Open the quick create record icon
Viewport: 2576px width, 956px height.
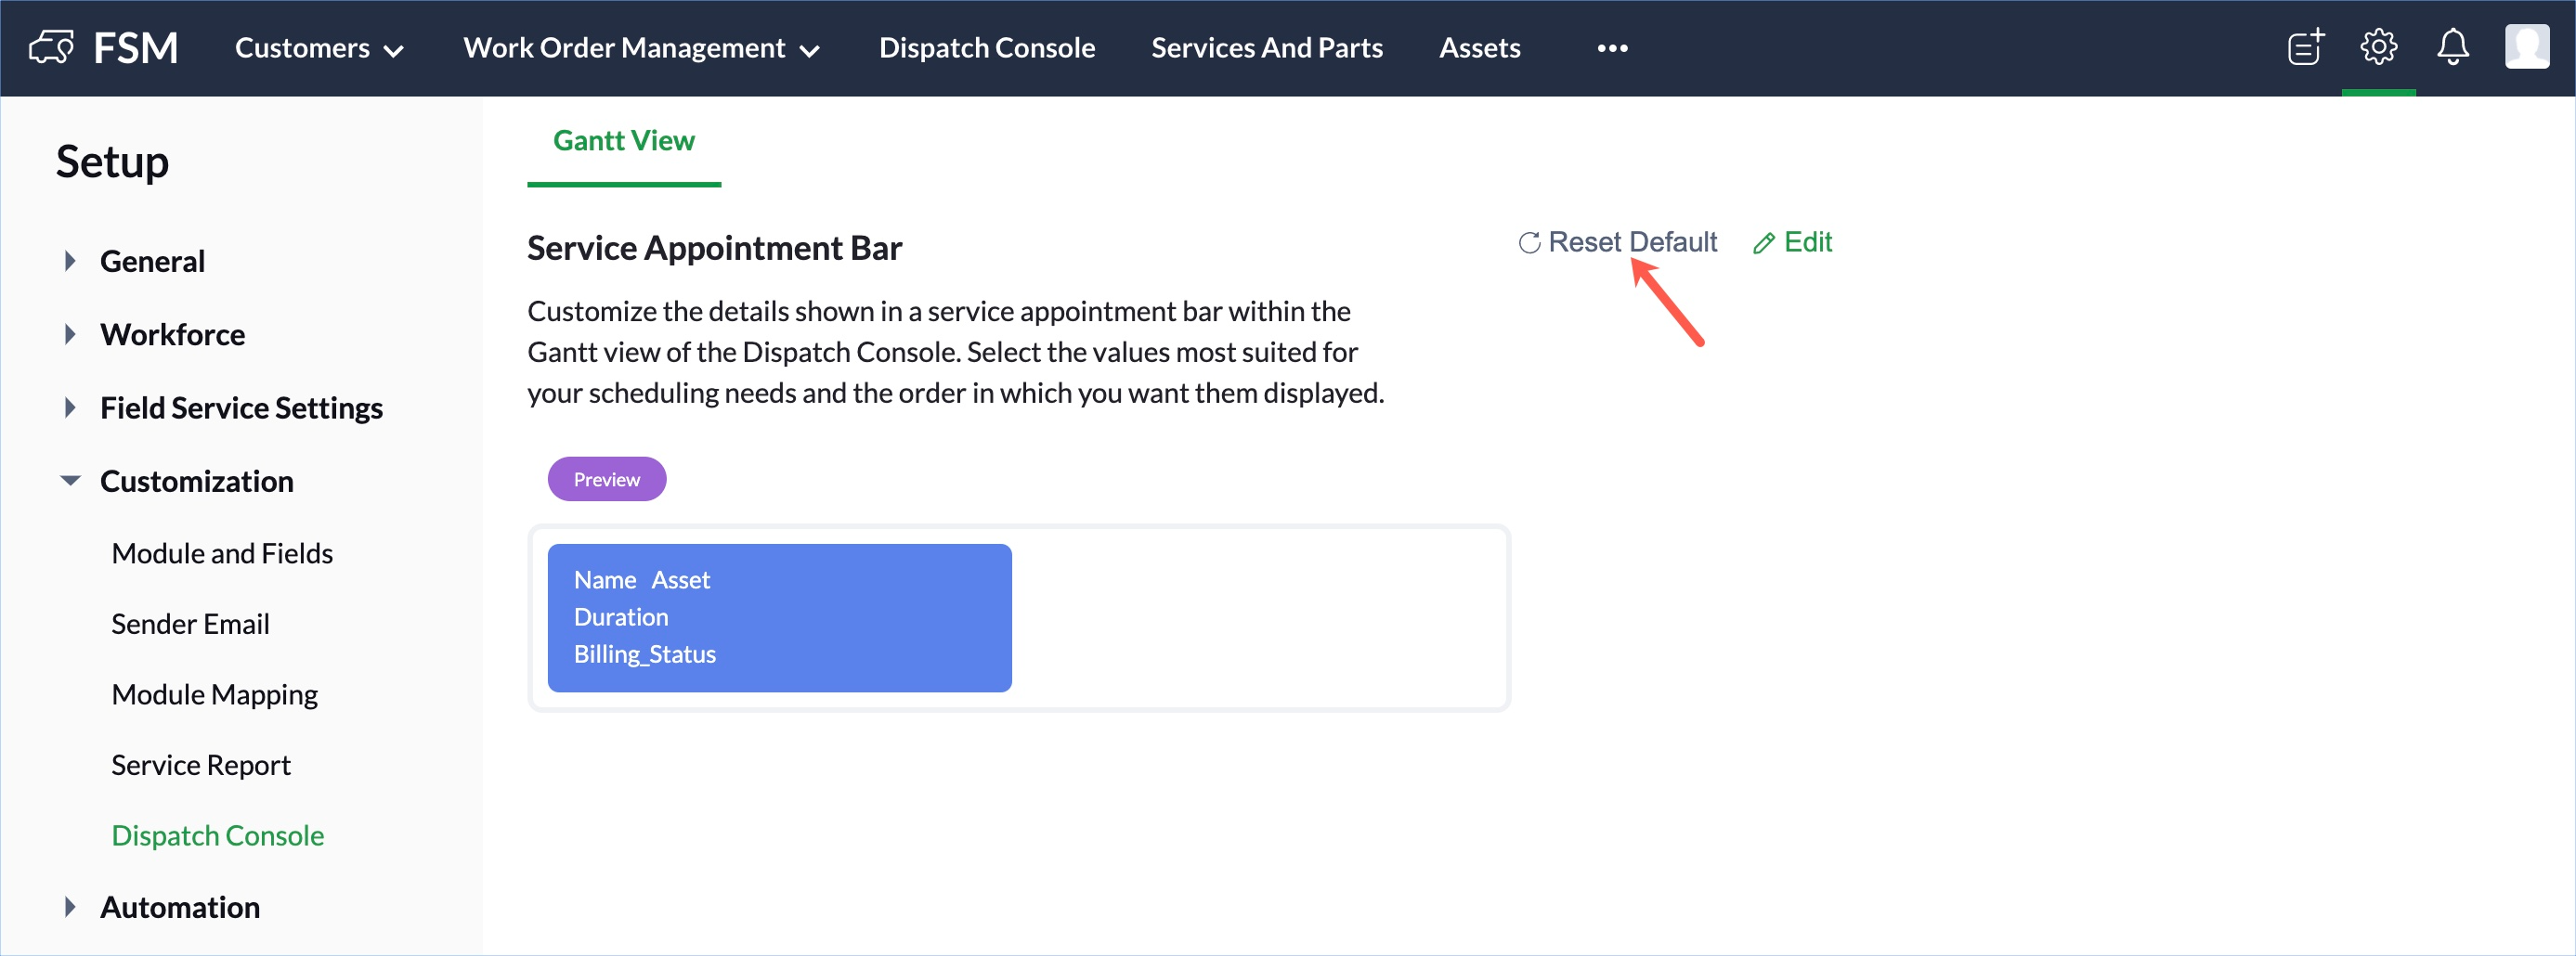pyautogui.click(x=2305, y=47)
